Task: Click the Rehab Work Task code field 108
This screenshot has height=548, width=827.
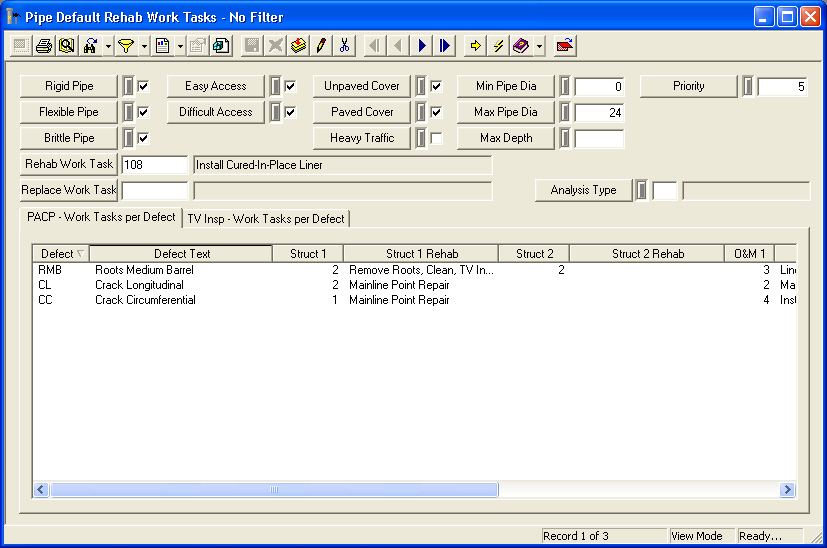Action: [155, 165]
